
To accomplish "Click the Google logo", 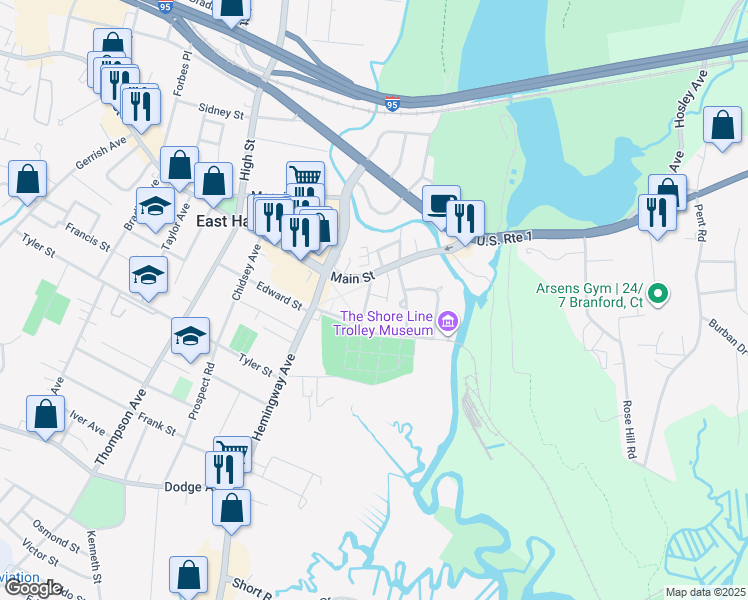I will (x=33, y=589).
